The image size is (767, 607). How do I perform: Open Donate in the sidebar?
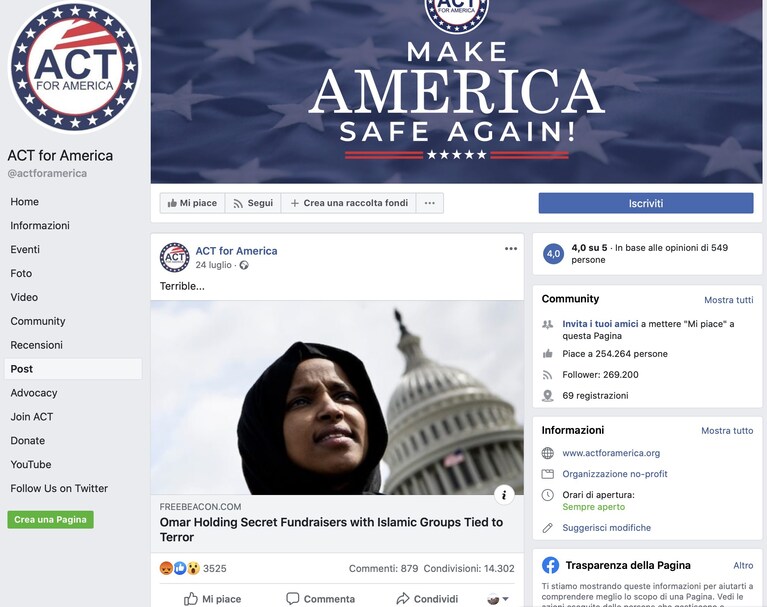click(x=27, y=441)
